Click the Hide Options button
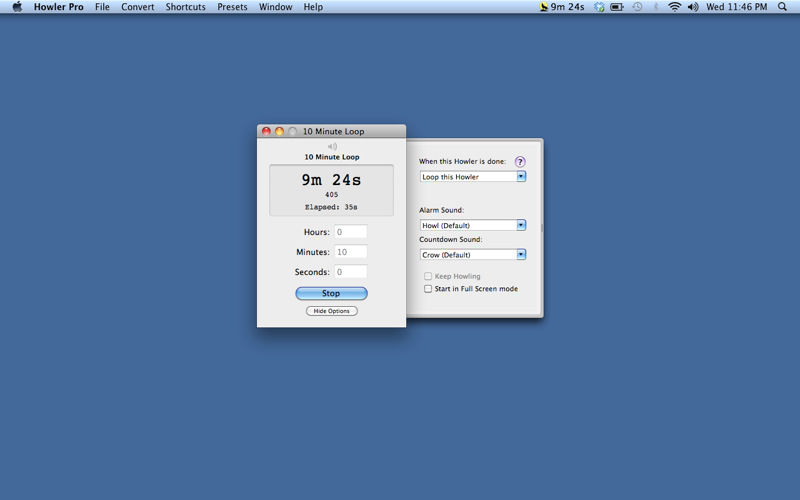This screenshot has width=800, height=500. click(332, 311)
